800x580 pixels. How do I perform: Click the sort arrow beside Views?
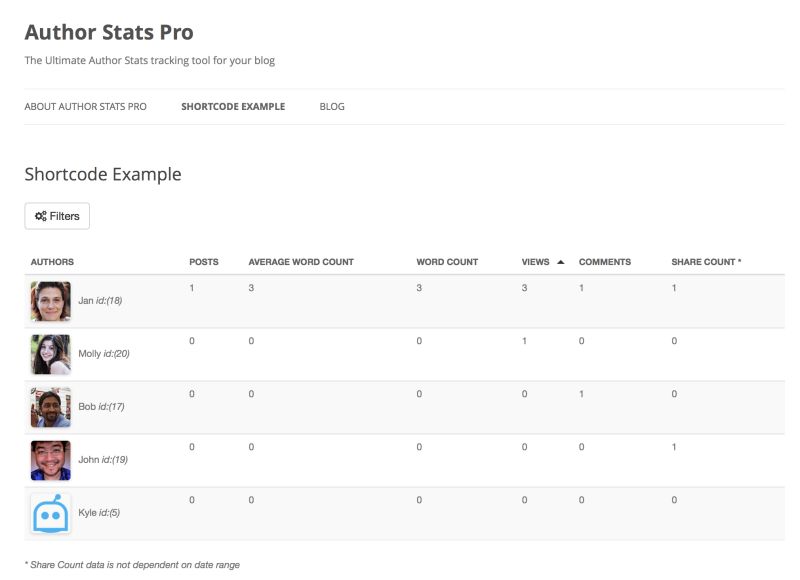click(x=561, y=262)
